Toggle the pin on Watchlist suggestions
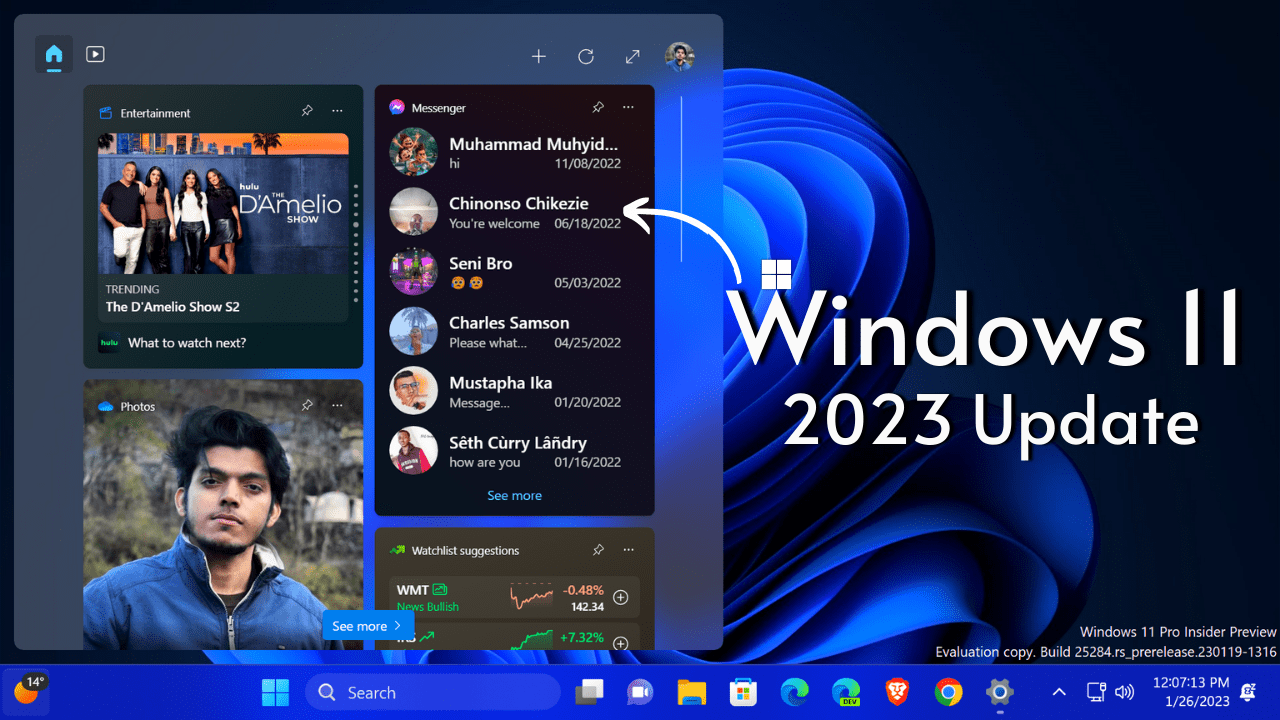Image resolution: width=1280 pixels, height=720 pixels. (x=598, y=550)
